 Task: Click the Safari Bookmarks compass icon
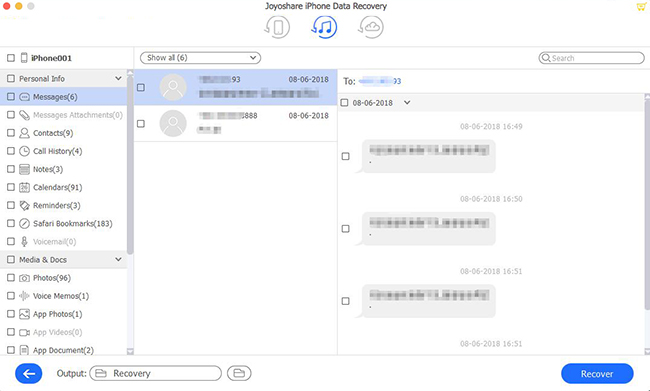coord(24,223)
